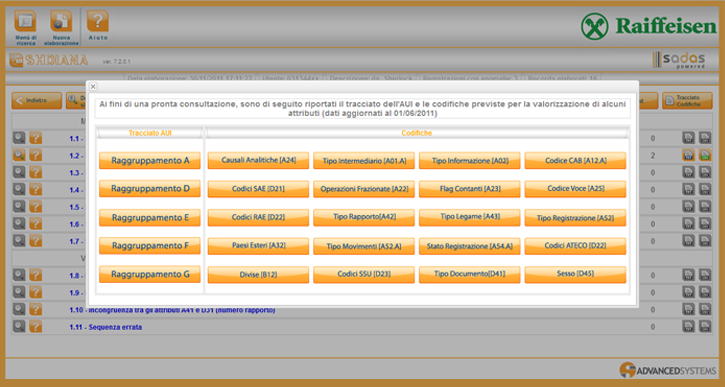Open Raggruppamento G tracciato
The image size is (725, 387).
[150, 274]
